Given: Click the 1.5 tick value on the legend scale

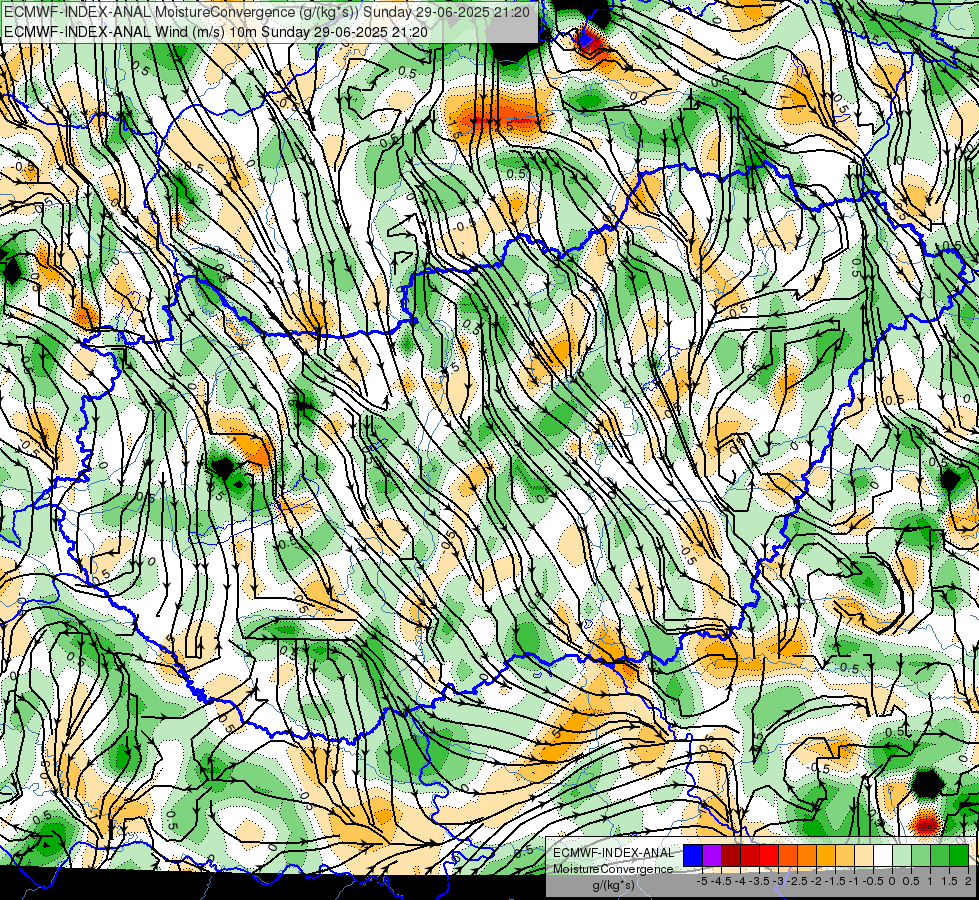Looking at the screenshot, I should tap(950, 881).
